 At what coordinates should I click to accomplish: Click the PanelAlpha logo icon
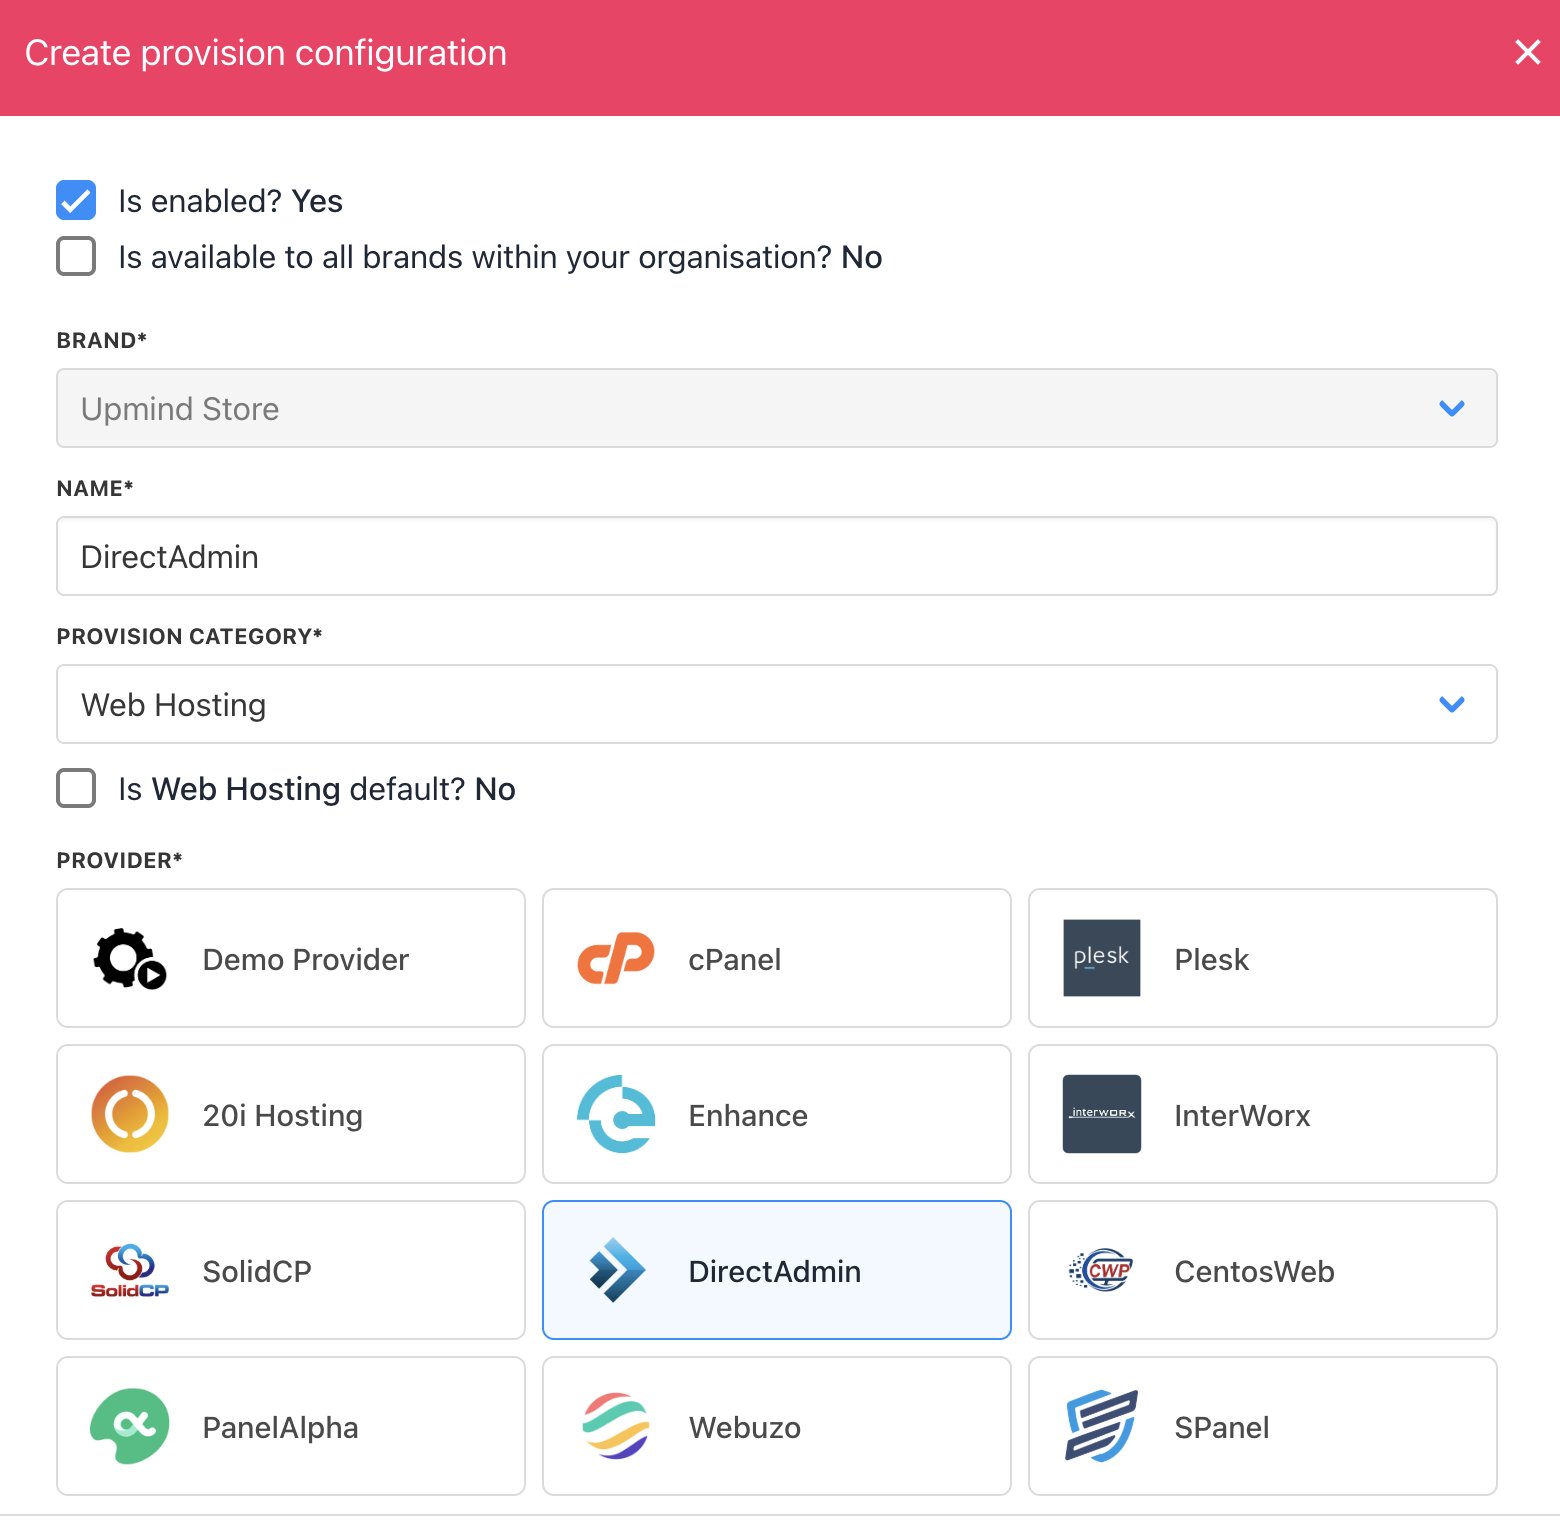(130, 1426)
